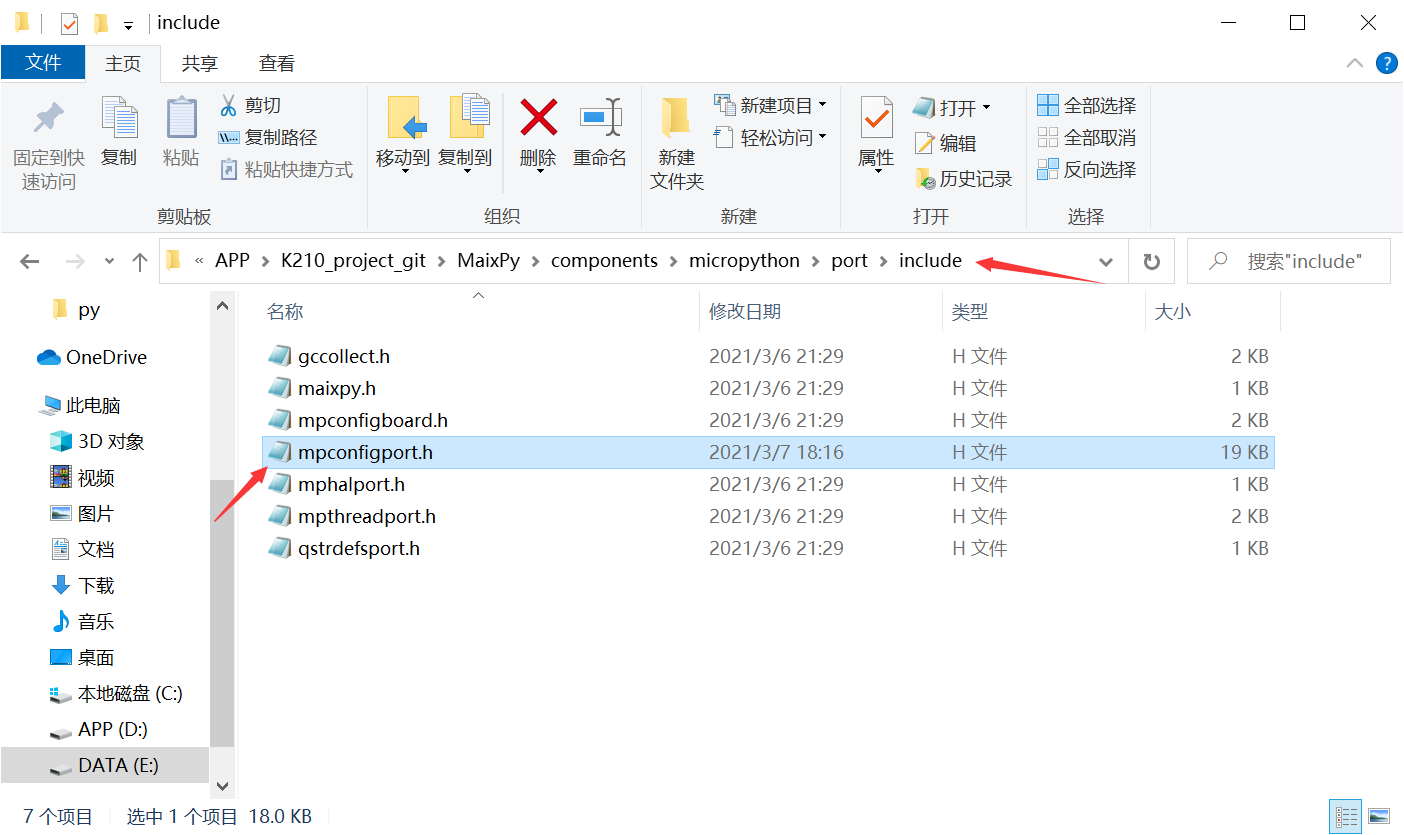Select file mpthreadport.h
The image size is (1404, 835).
(768, 516)
